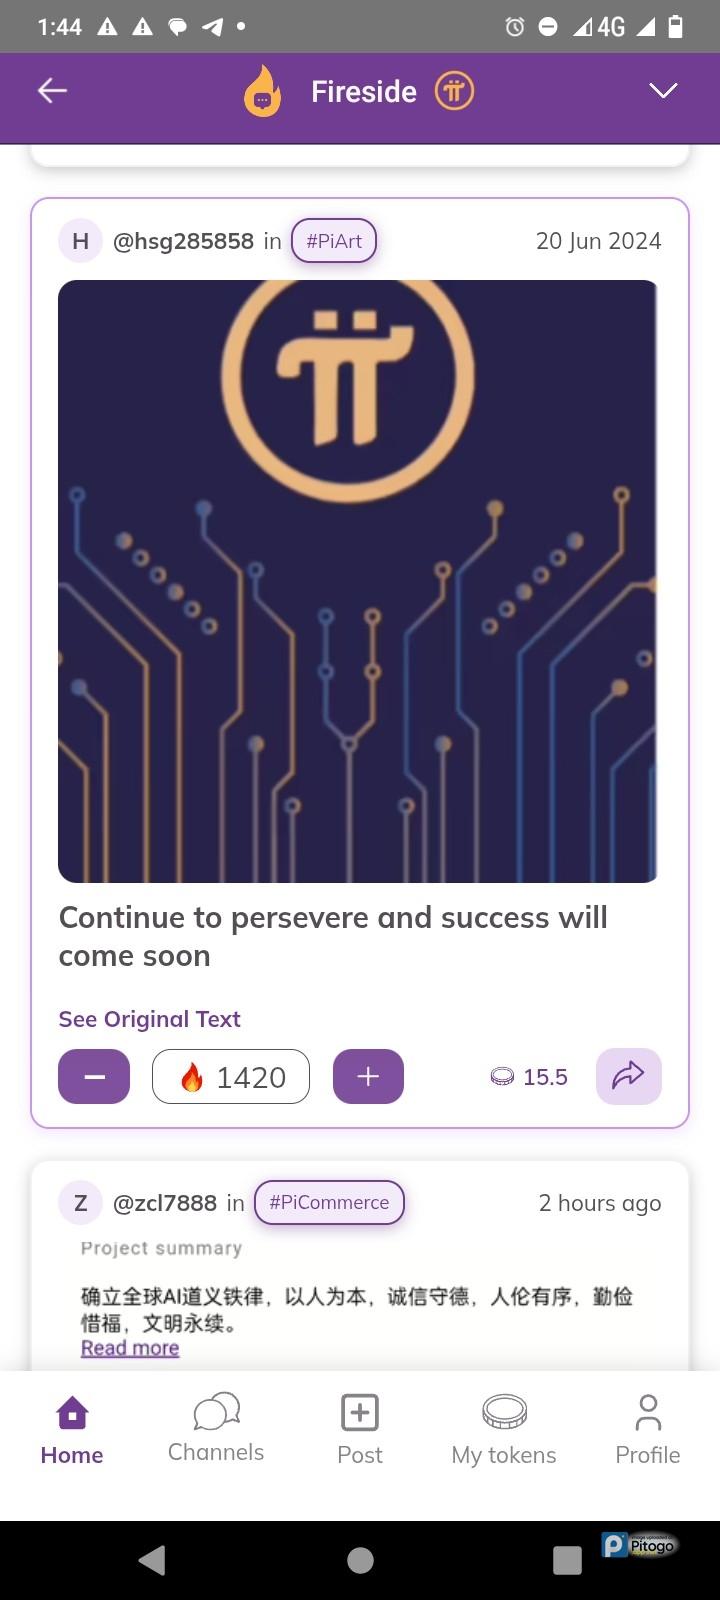Share the post via arrow icon
The height and width of the screenshot is (1600, 720).
[628, 1076]
